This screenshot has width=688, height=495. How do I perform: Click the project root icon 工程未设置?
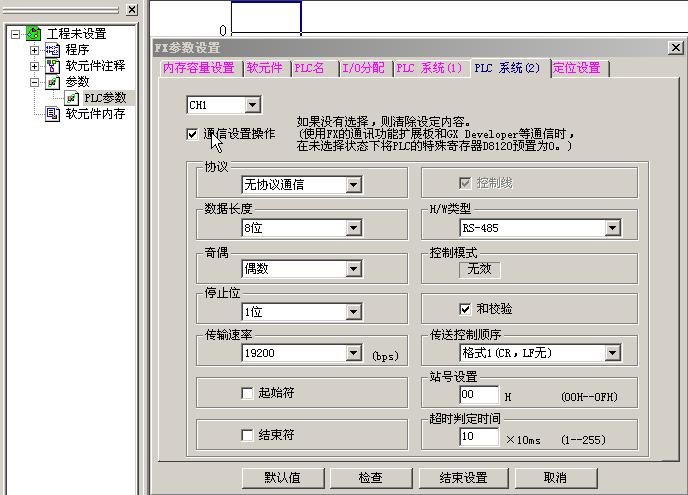(x=33, y=33)
